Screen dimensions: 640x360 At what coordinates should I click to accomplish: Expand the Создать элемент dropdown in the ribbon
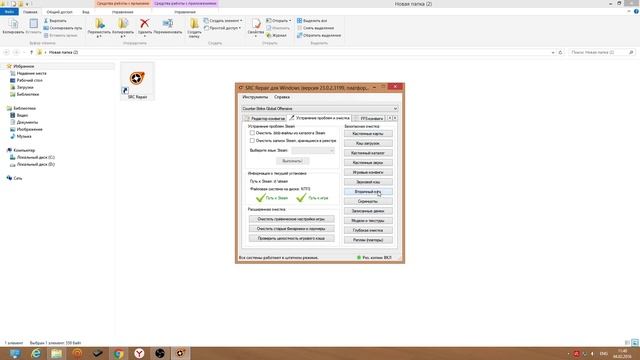(x=223, y=20)
